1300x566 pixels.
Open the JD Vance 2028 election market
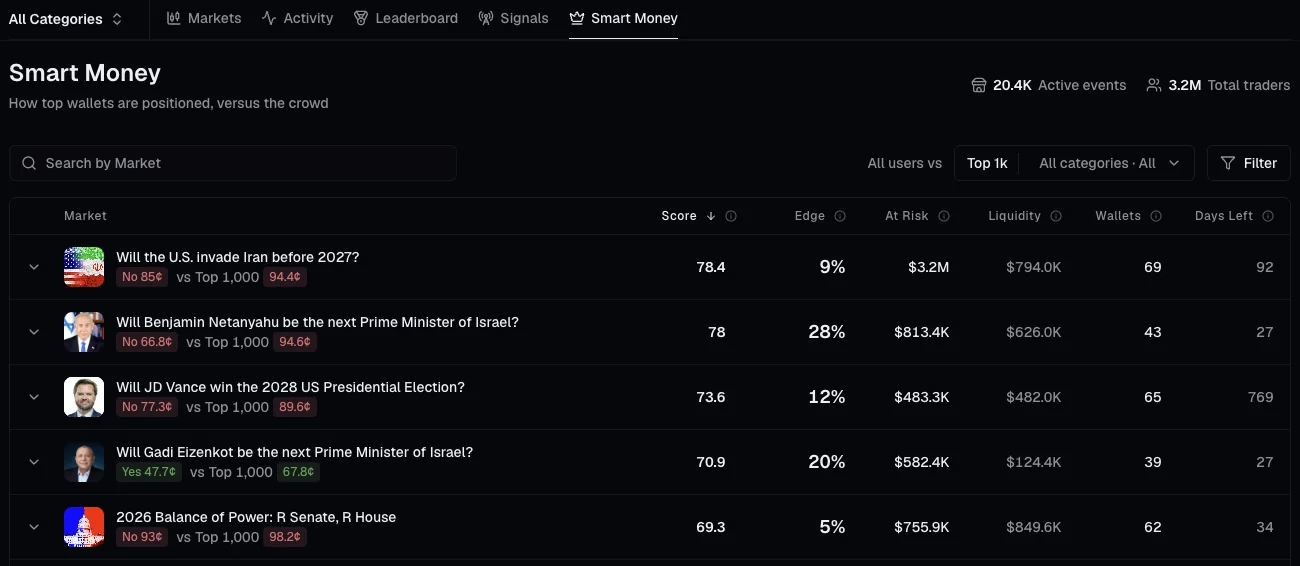click(x=290, y=387)
